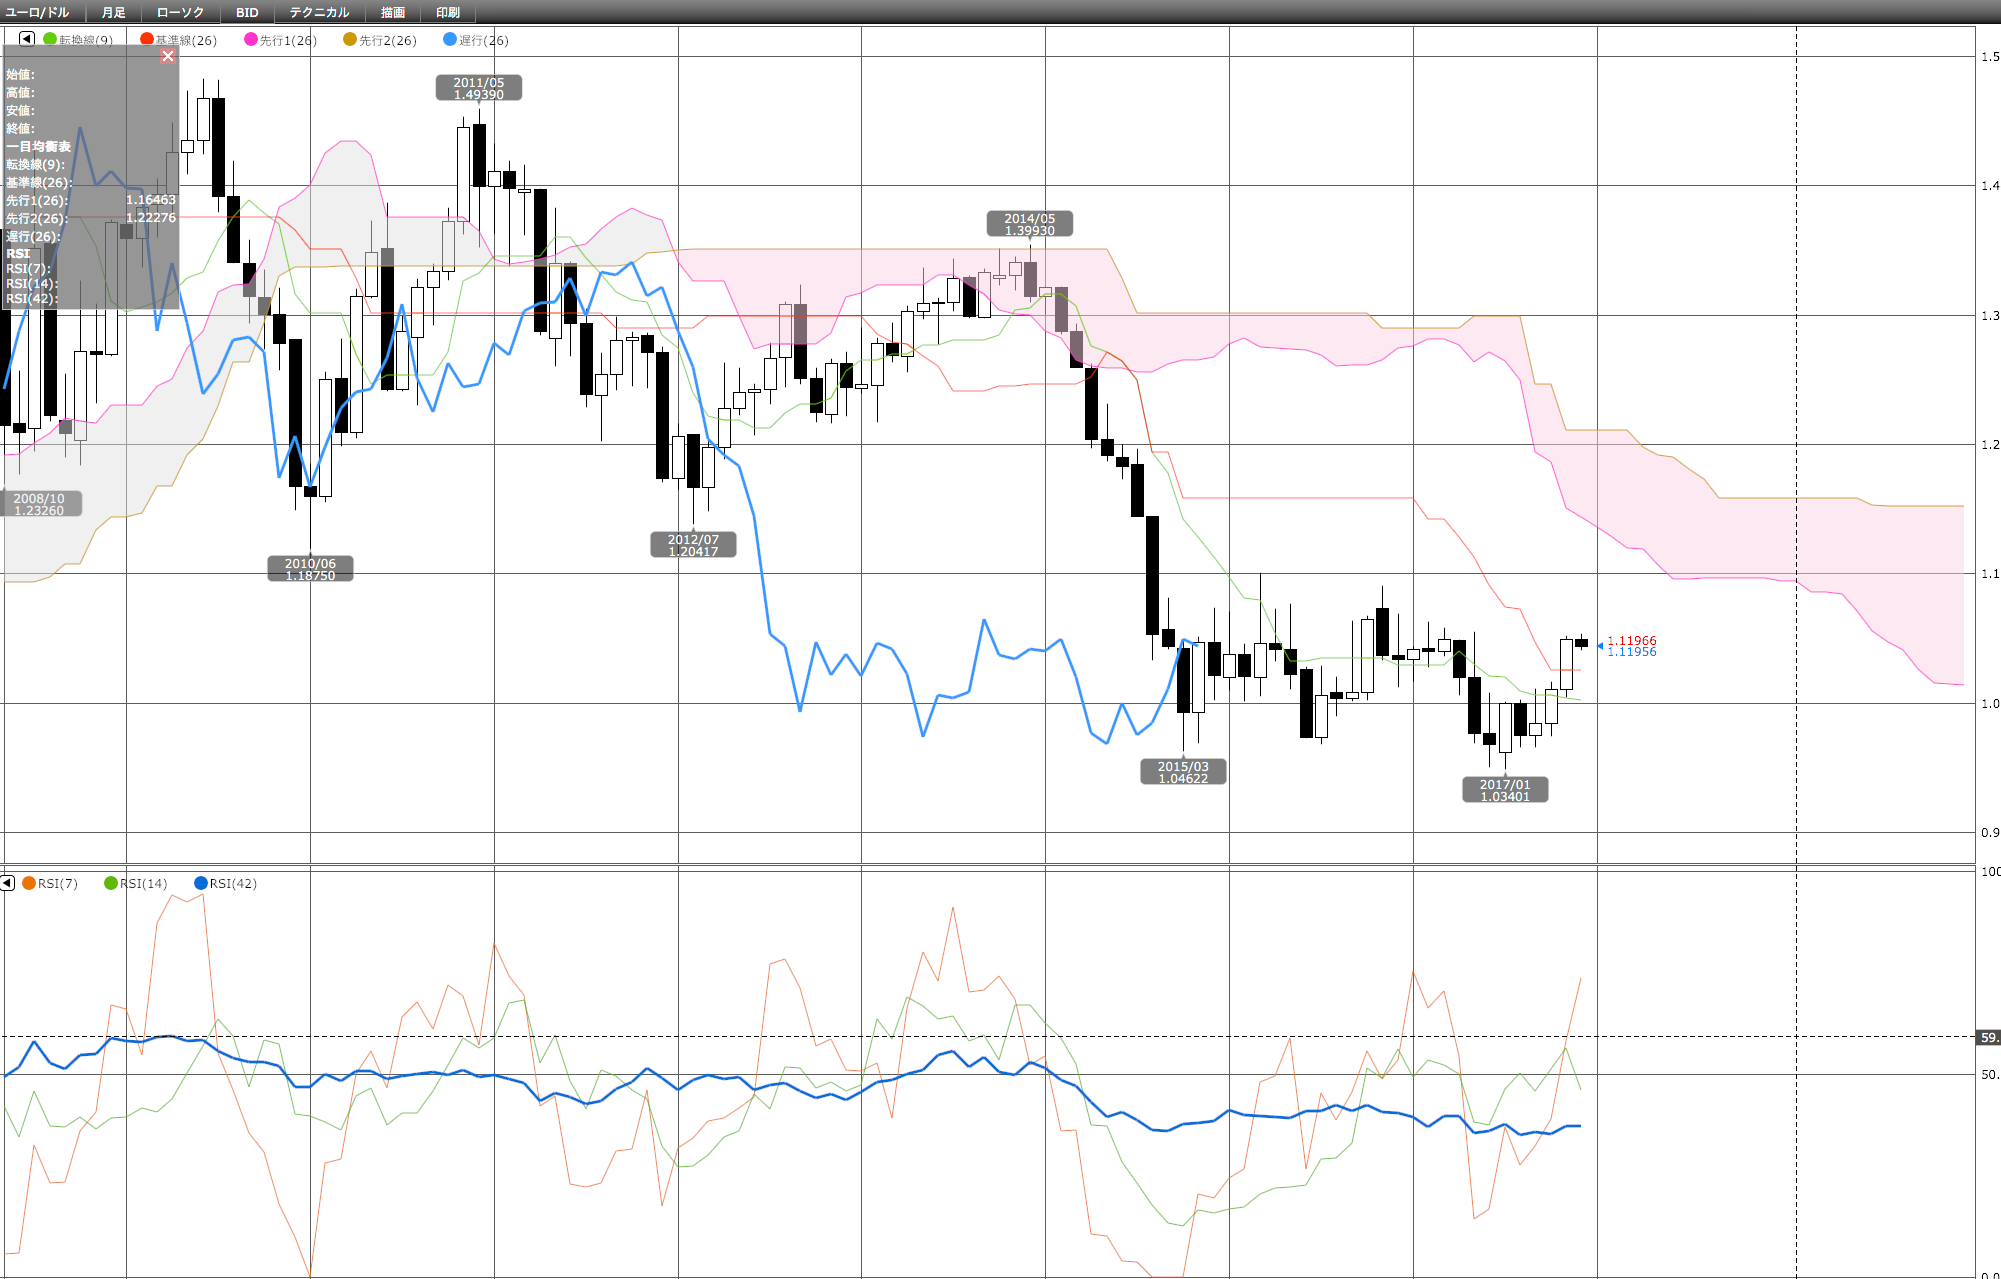2001x1279 pixels.
Task: Click the blue 1.11956 price label
Action: pyautogui.click(x=1632, y=652)
